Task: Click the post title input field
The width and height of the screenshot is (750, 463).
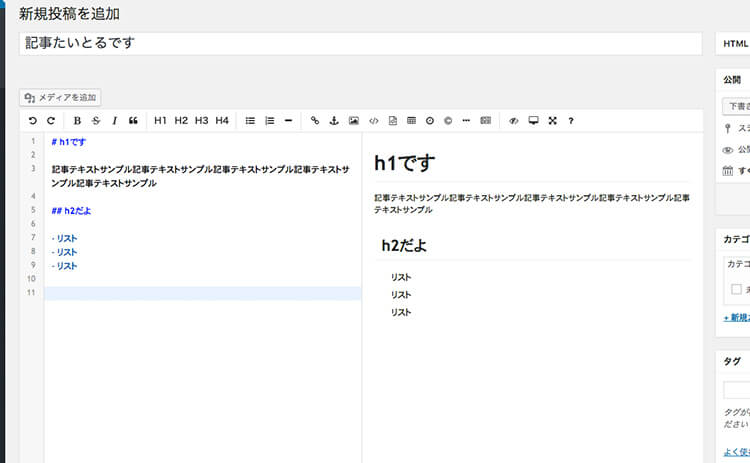Action: point(360,44)
